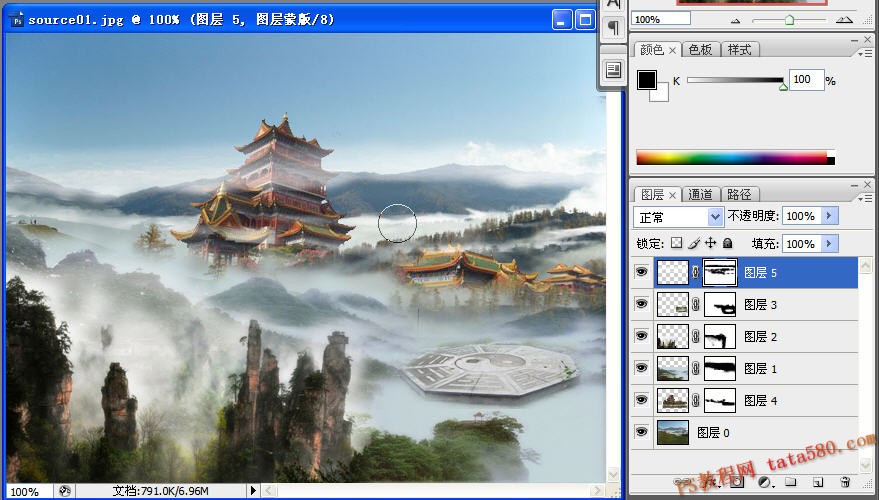The image size is (879, 500).
Task: Click the K grayscale slider track
Action: click(x=735, y=80)
